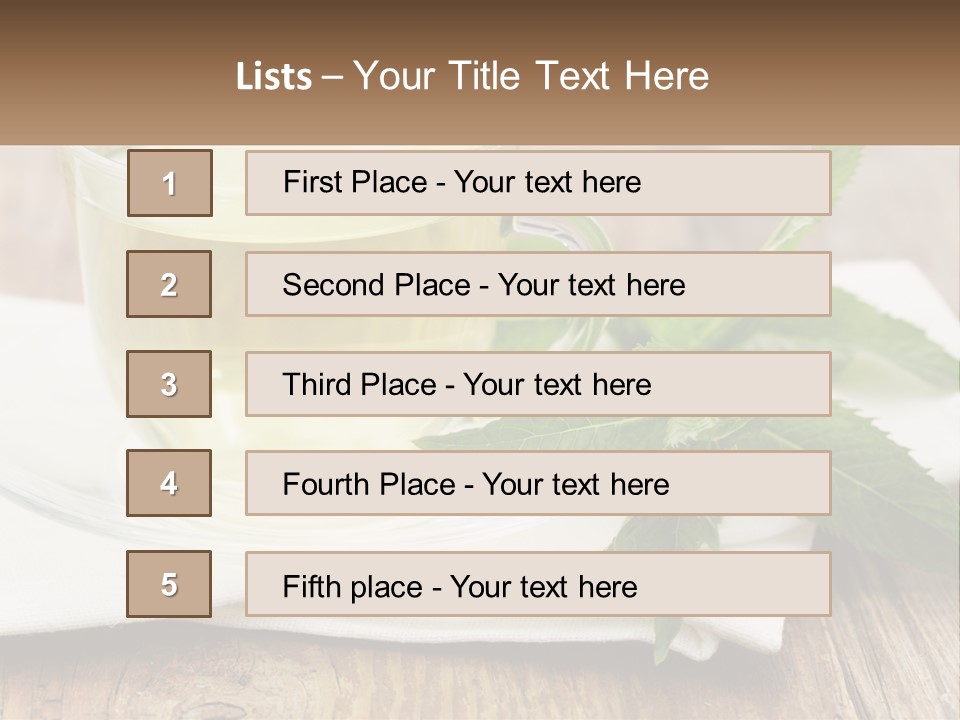Click the number 5 square
The height and width of the screenshot is (720, 960).
pyautogui.click(x=169, y=584)
